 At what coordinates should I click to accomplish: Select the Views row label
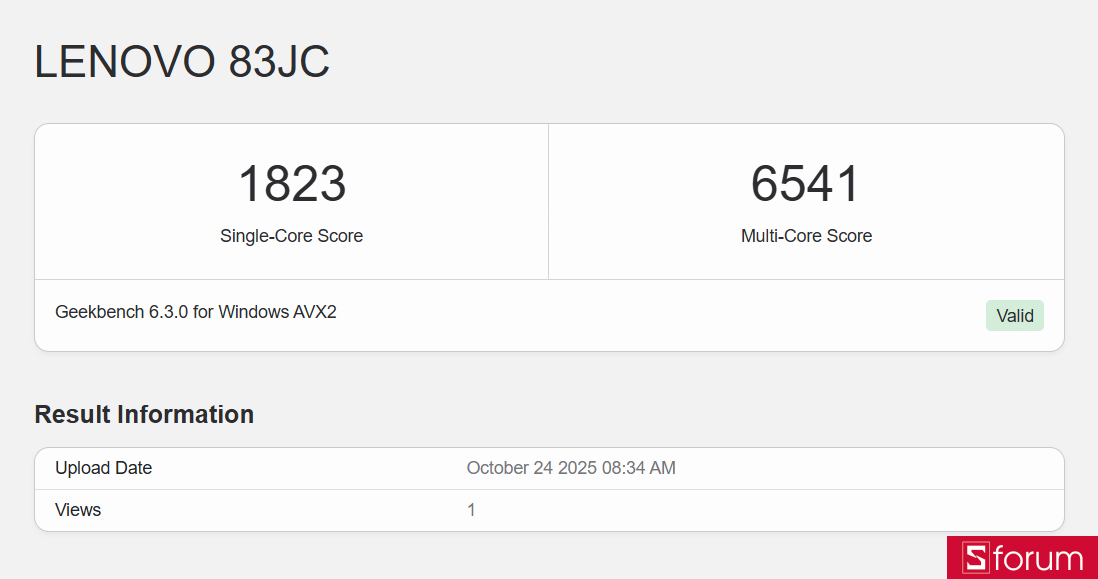click(x=78, y=510)
